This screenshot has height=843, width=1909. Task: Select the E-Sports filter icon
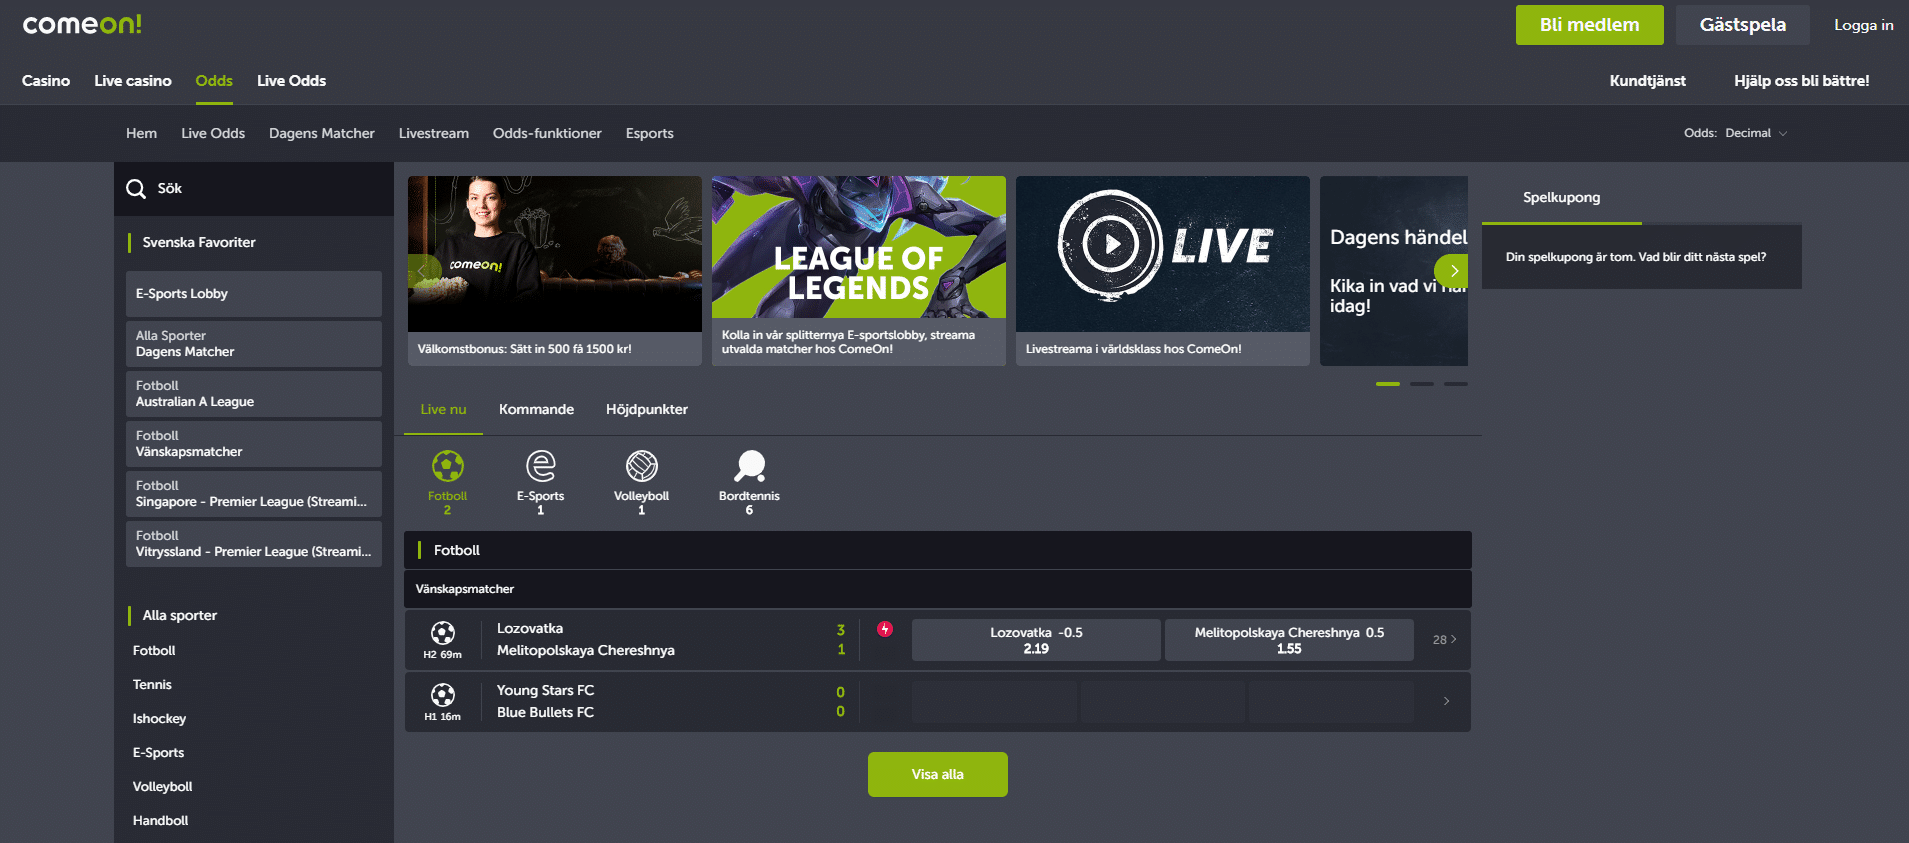click(540, 466)
